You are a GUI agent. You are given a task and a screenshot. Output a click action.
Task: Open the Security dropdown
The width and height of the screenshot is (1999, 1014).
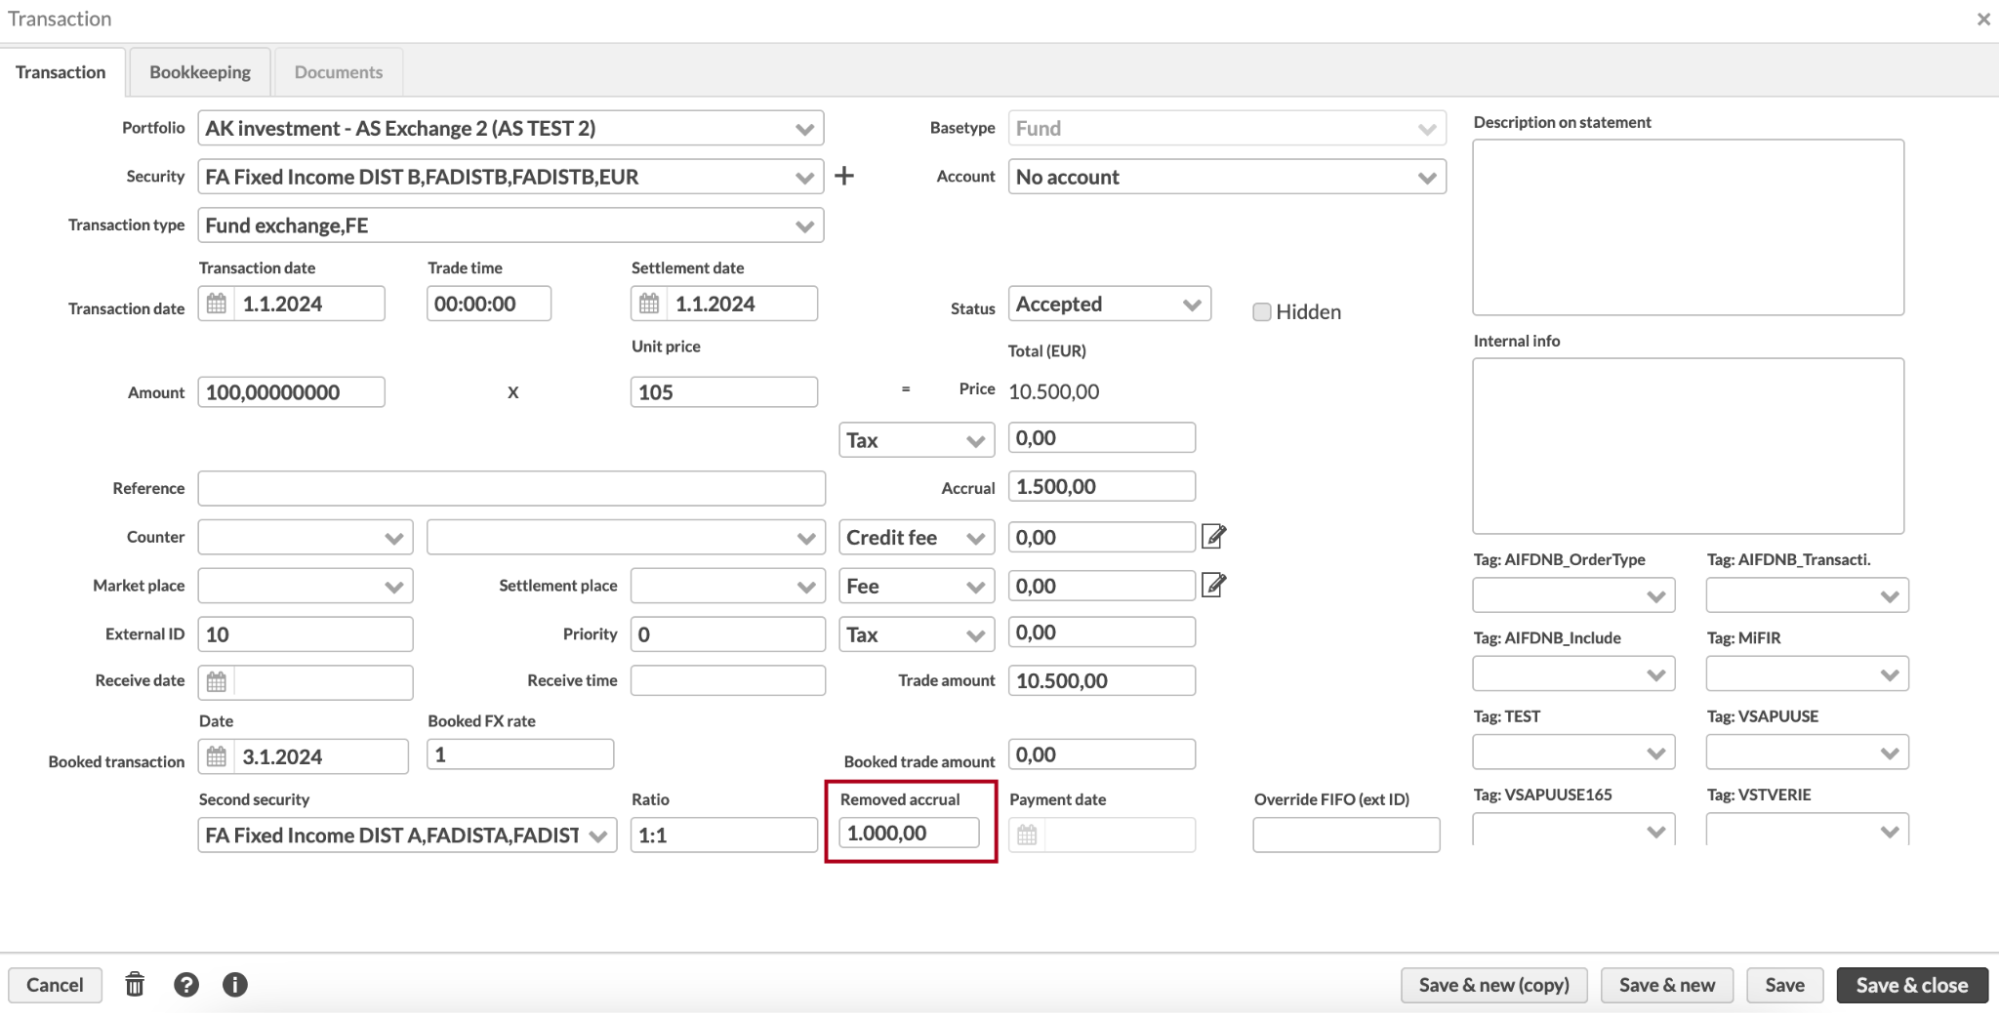click(x=511, y=177)
